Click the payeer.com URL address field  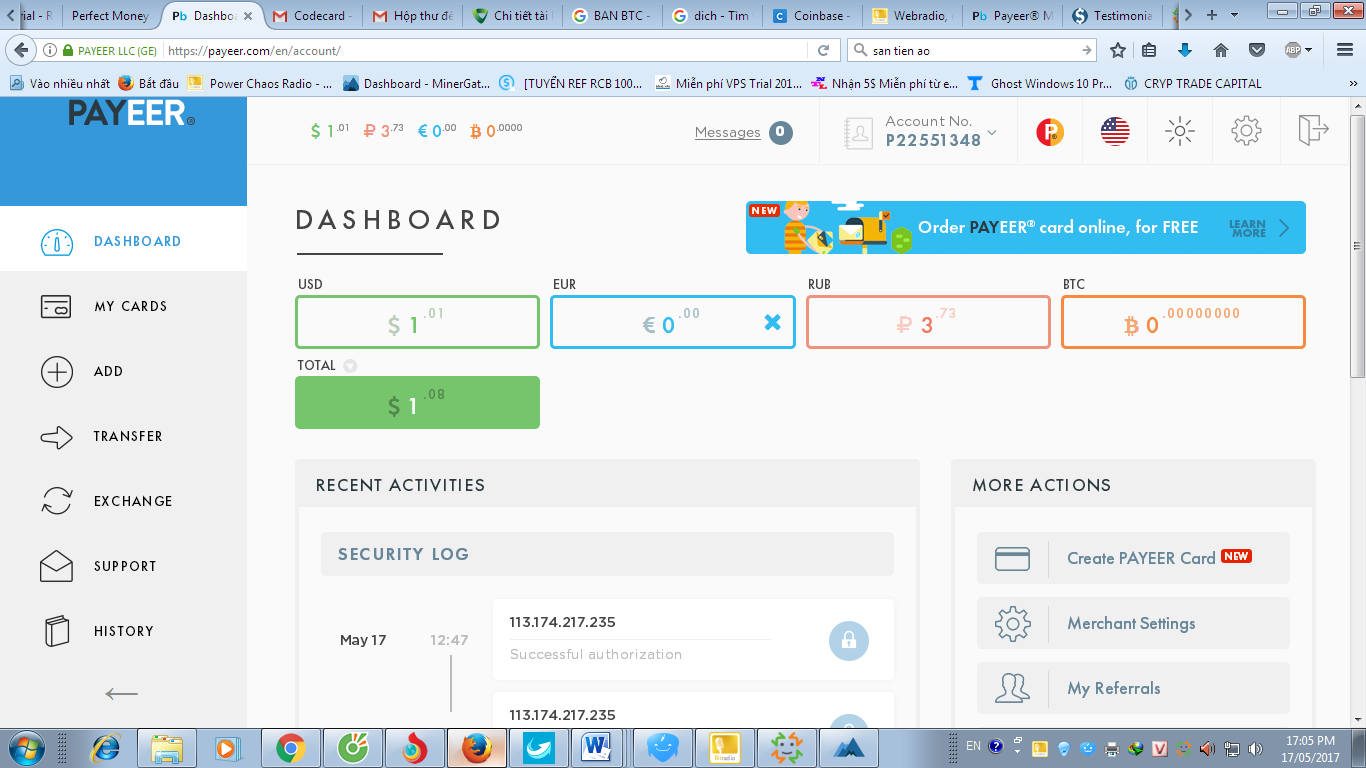484,50
